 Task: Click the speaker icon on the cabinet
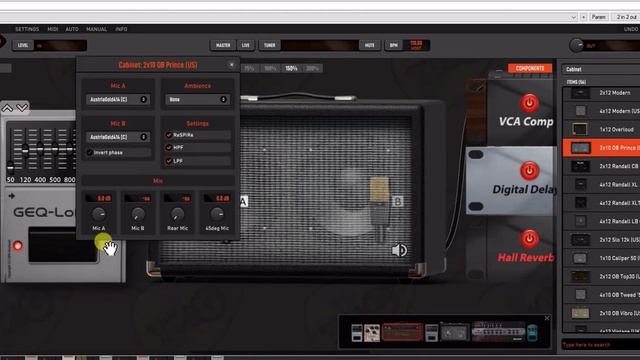pos(399,250)
